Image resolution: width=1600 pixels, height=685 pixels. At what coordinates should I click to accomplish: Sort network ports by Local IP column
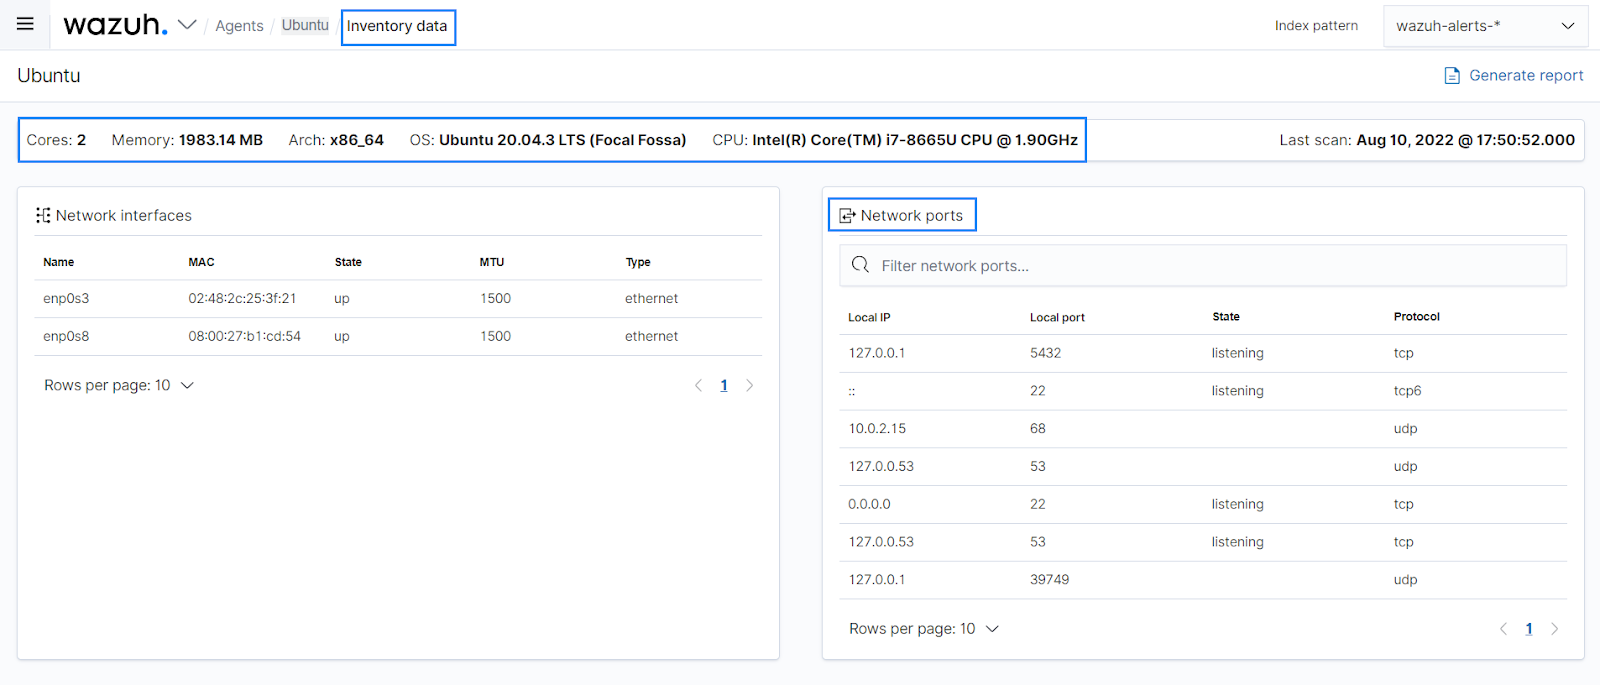pos(869,317)
